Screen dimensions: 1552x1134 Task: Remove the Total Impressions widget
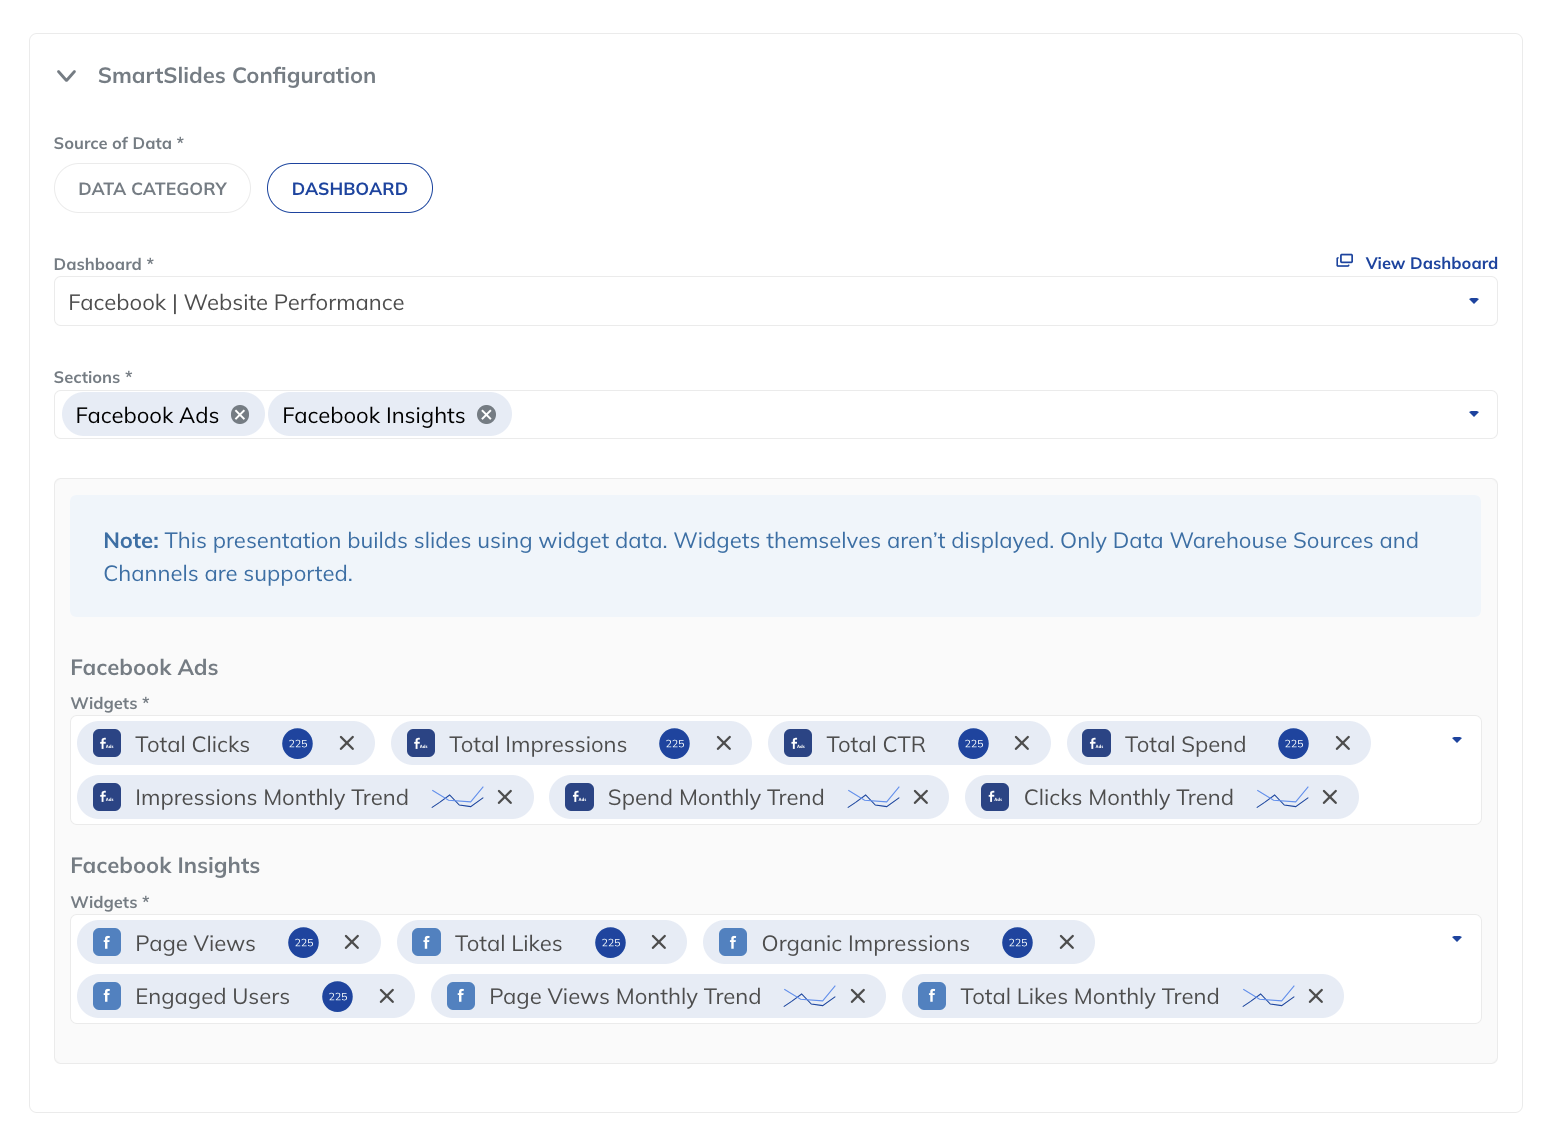[724, 743]
